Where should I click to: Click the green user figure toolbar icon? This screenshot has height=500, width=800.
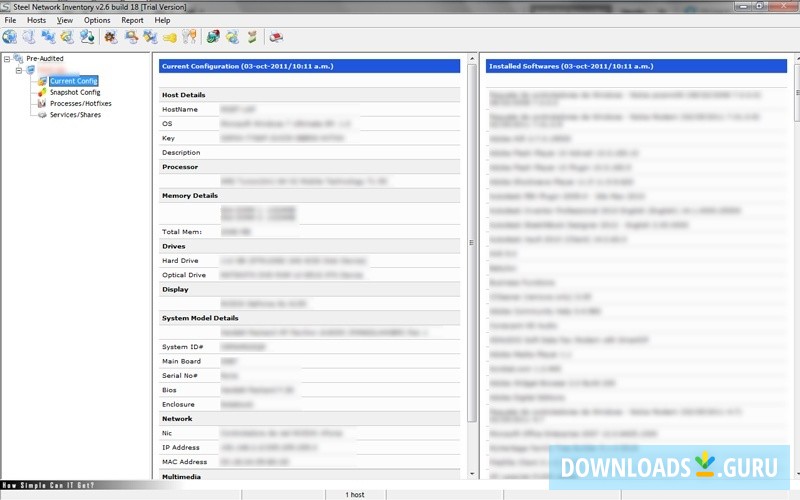pyautogui.click(x=252, y=37)
